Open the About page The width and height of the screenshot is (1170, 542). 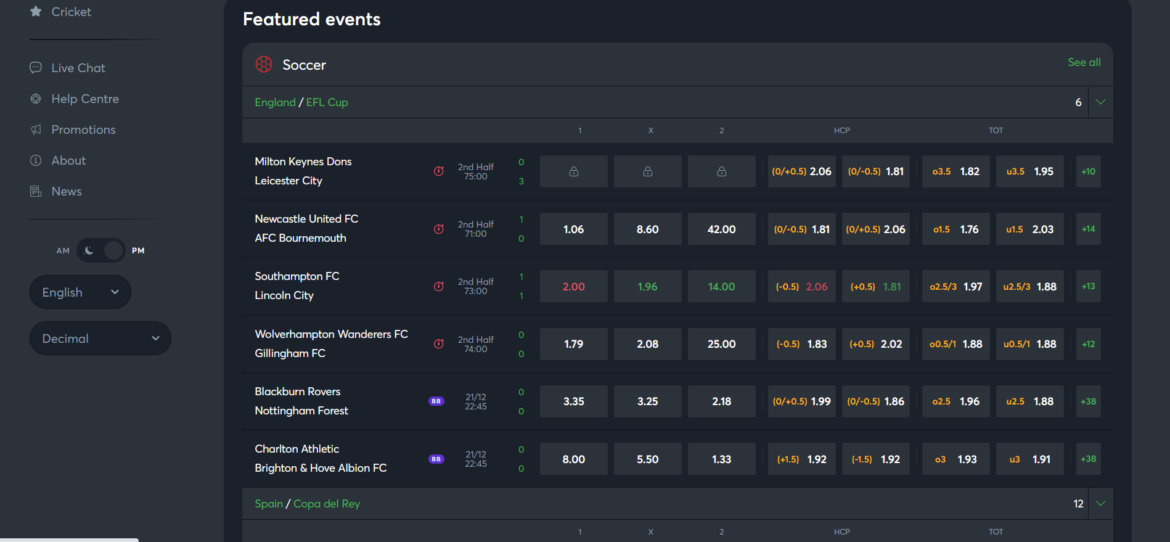tap(69, 161)
